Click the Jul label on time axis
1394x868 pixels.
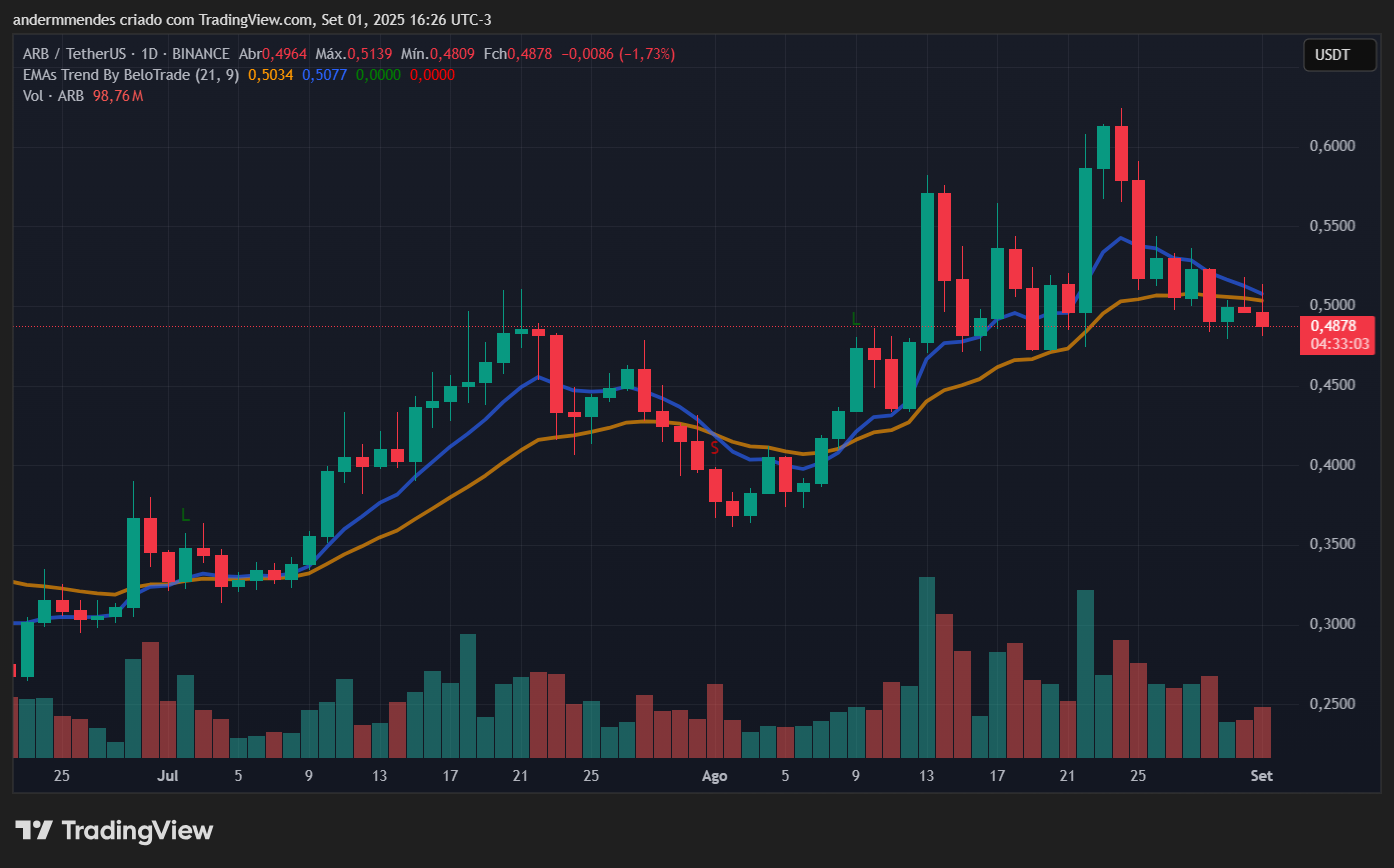click(168, 775)
